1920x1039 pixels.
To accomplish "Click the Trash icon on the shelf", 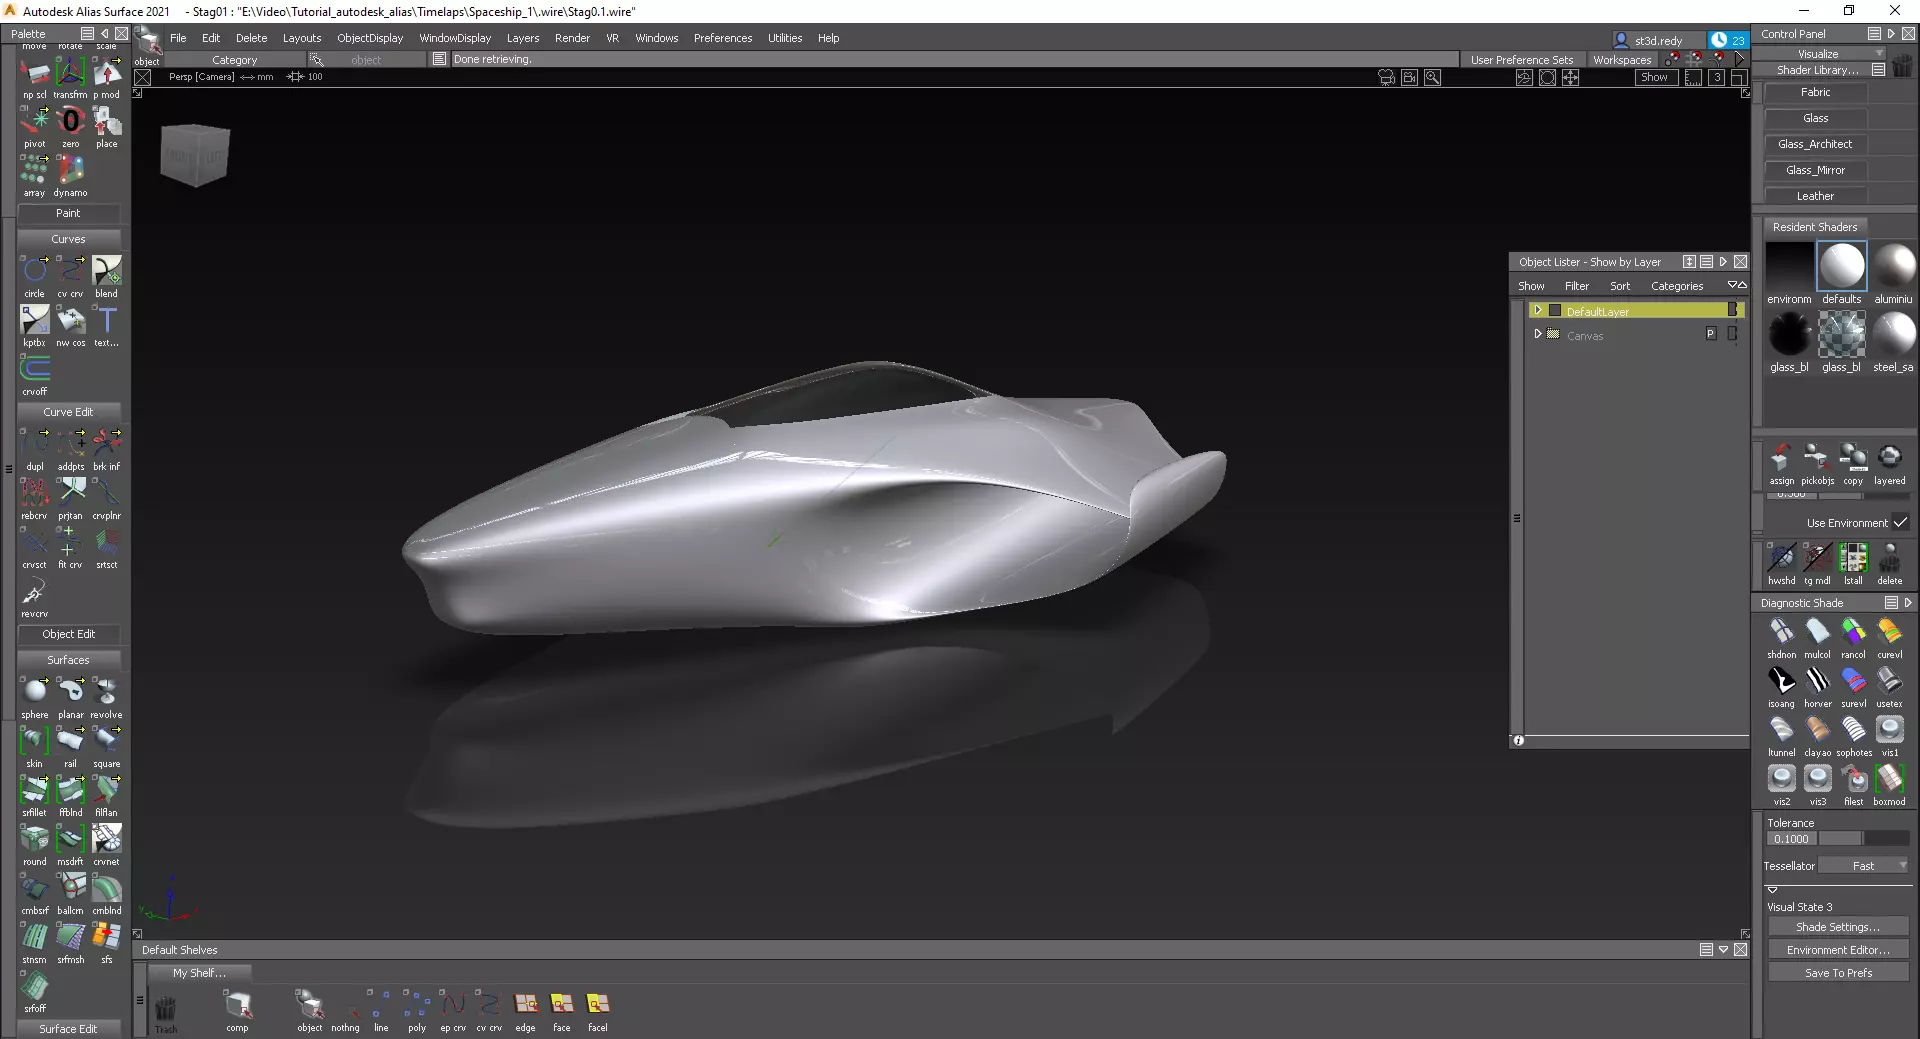I will click(166, 1008).
